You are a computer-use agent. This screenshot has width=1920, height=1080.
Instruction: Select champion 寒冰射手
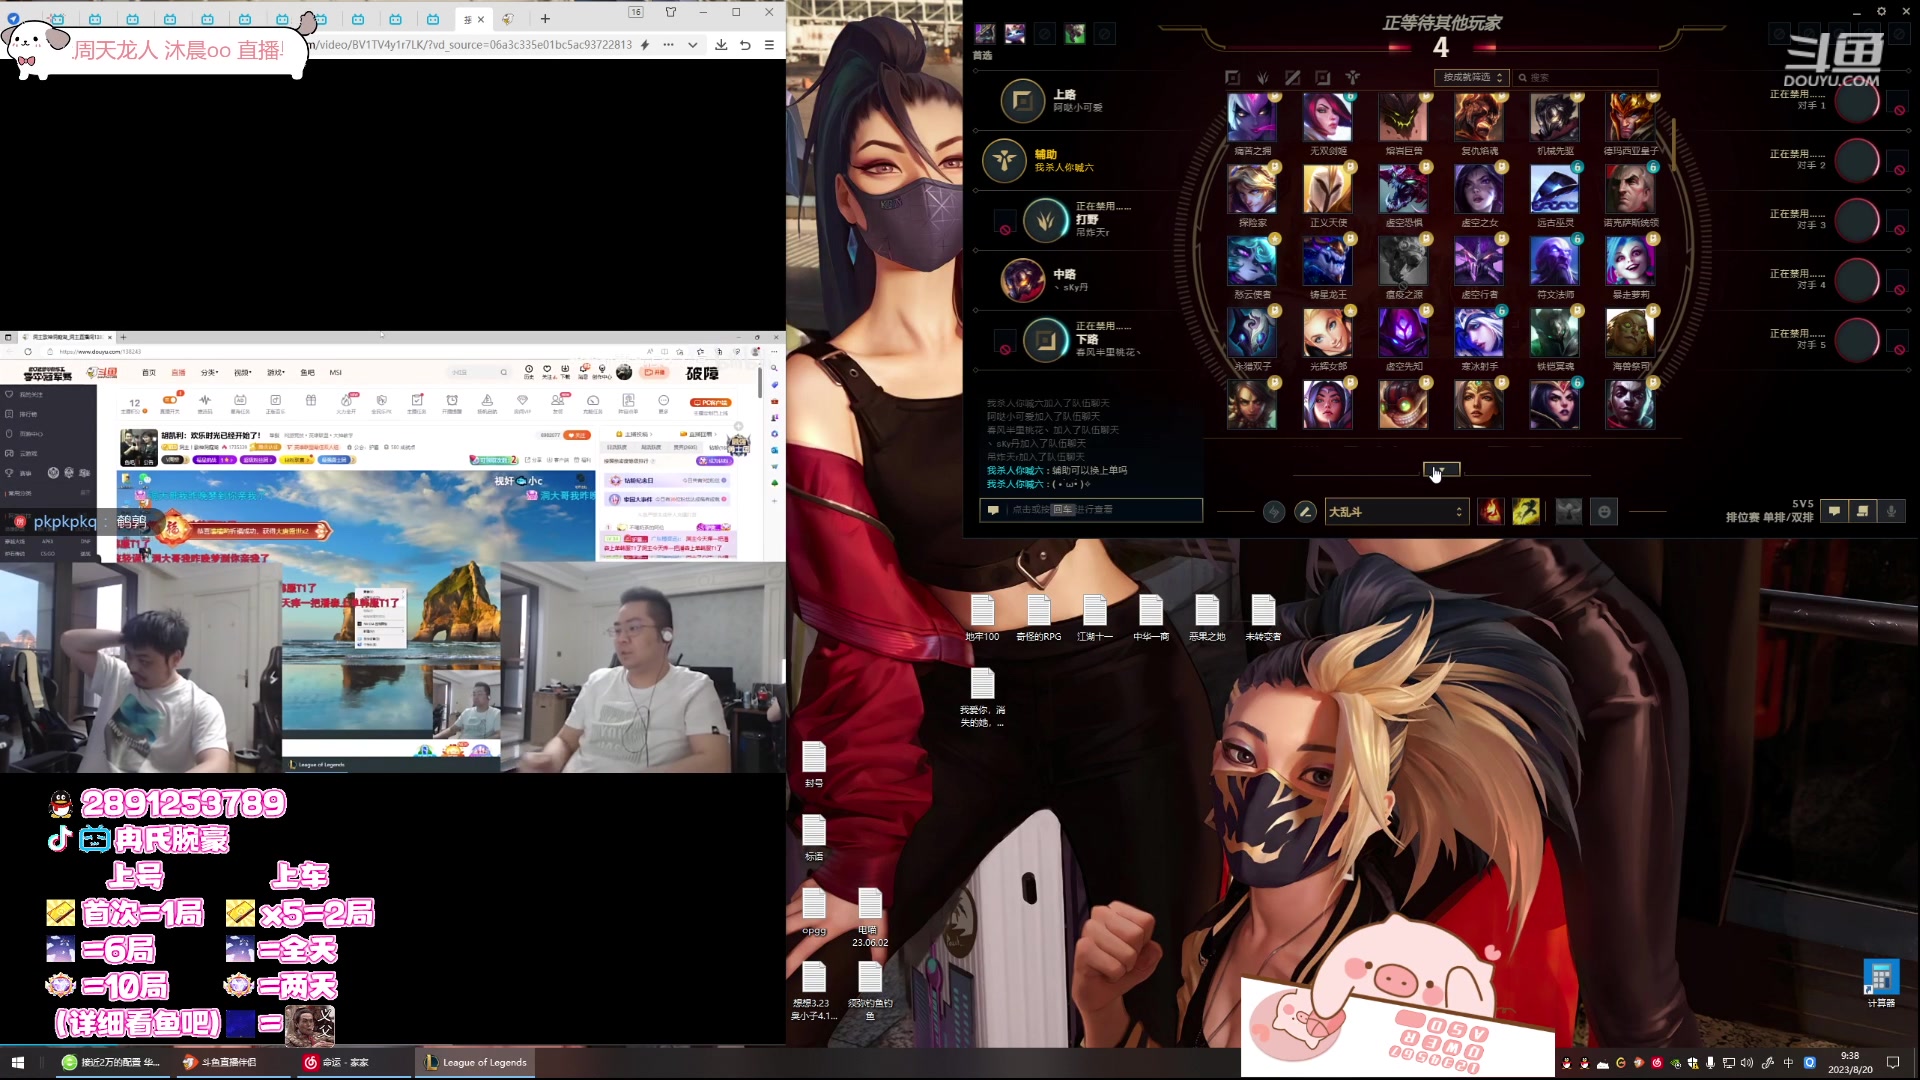tap(1479, 333)
